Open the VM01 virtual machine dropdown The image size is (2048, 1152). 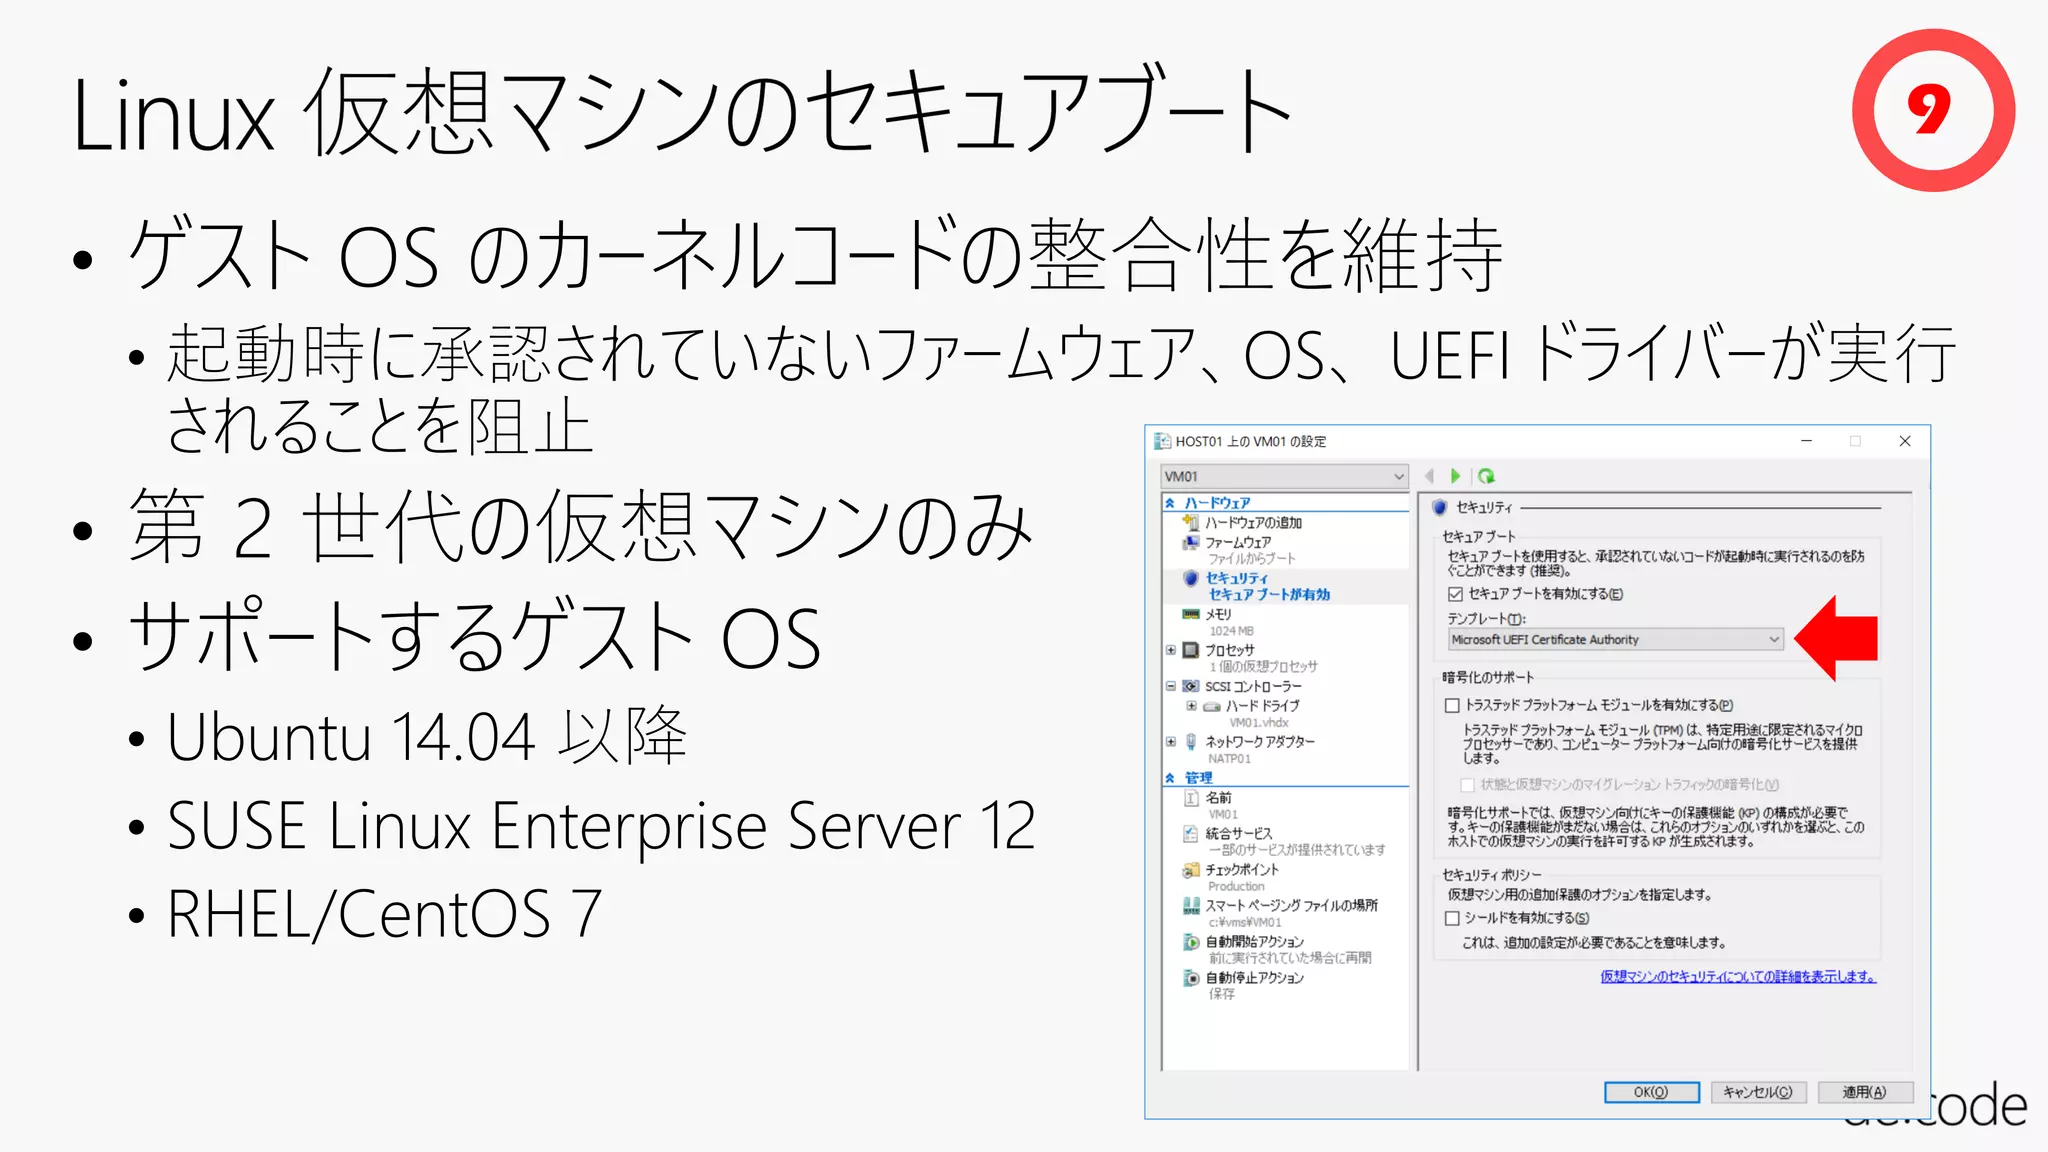1285,476
